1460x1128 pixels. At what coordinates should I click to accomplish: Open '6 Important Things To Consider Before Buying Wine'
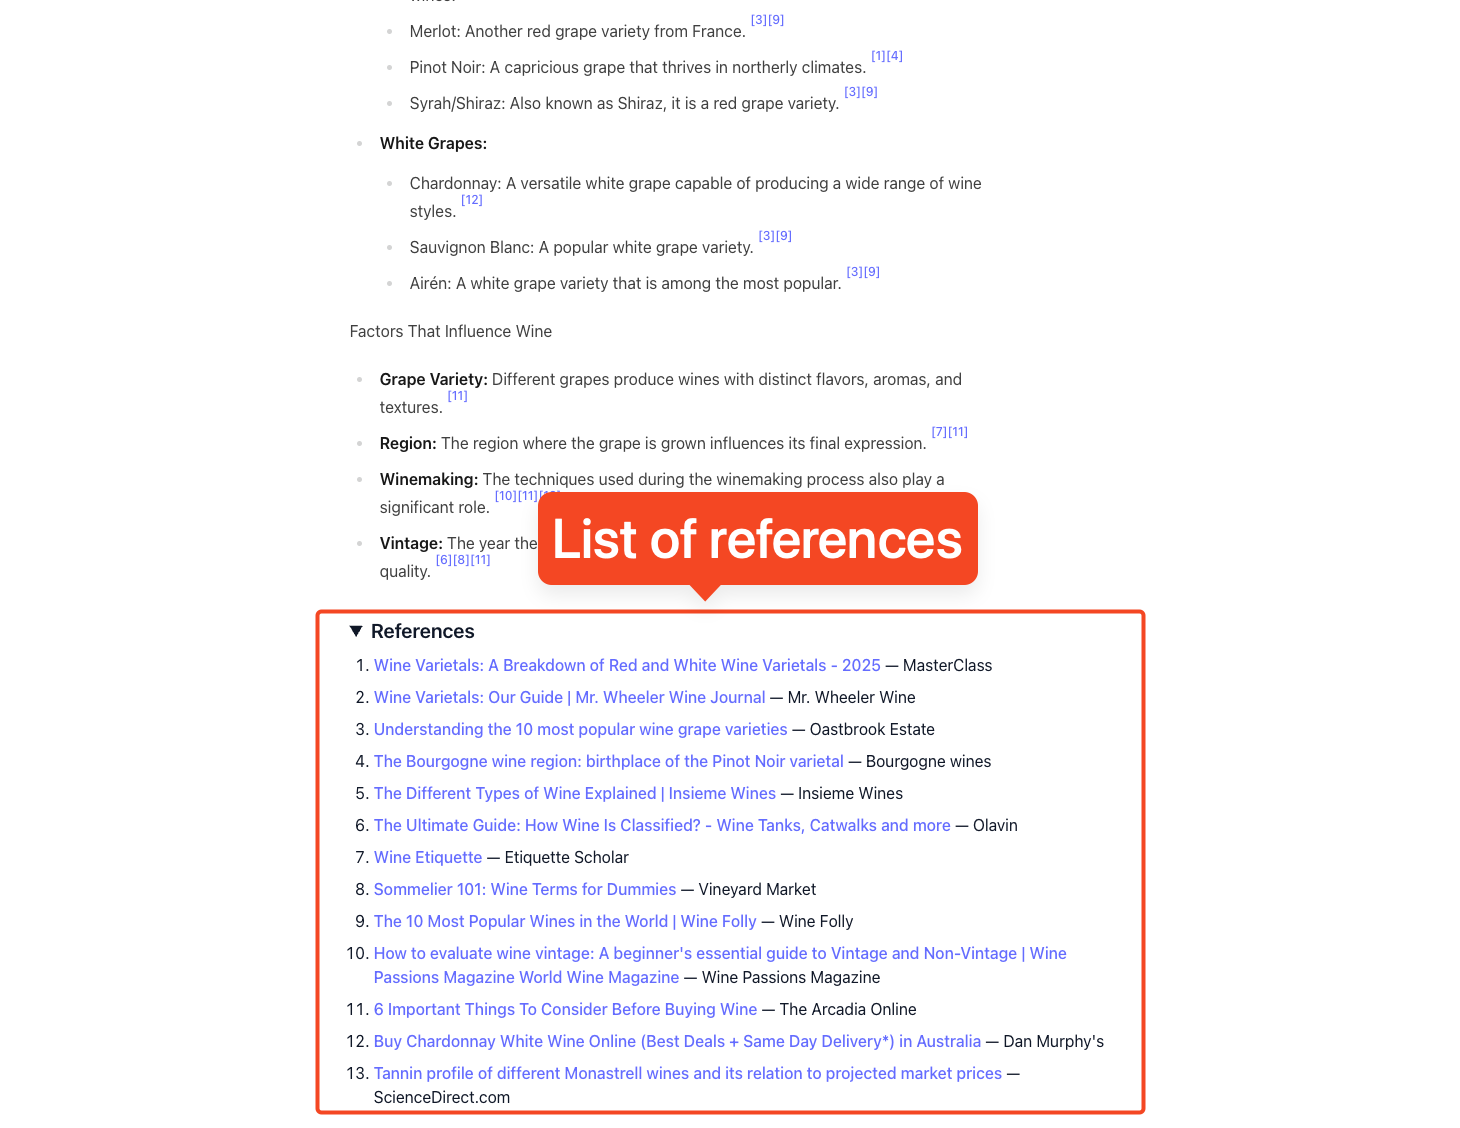(565, 1009)
